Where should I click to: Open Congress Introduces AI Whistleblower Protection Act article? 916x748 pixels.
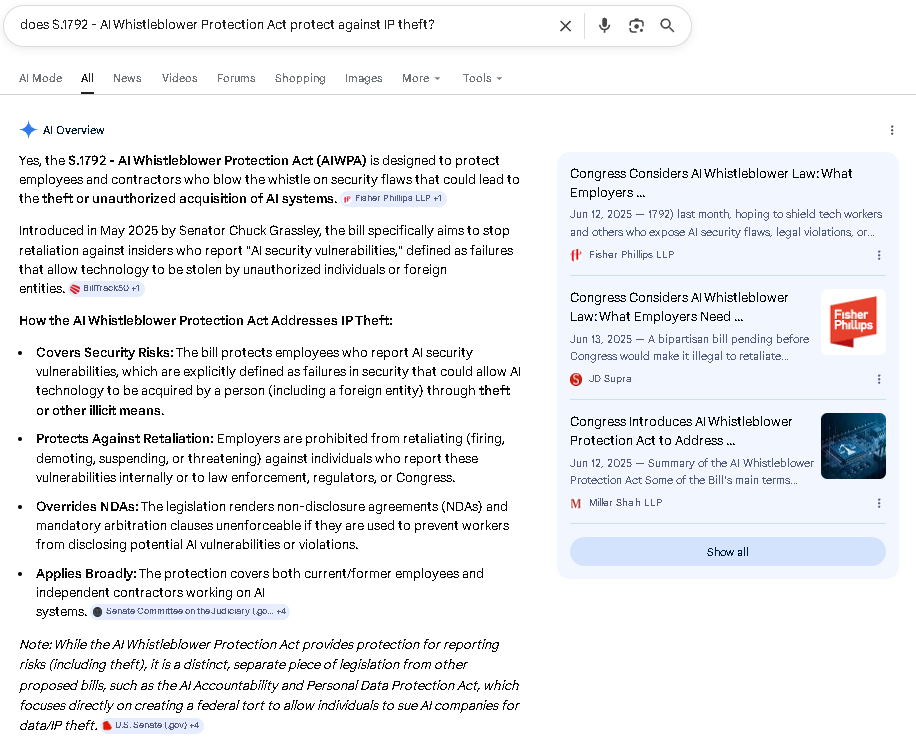click(x=681, y=431)
